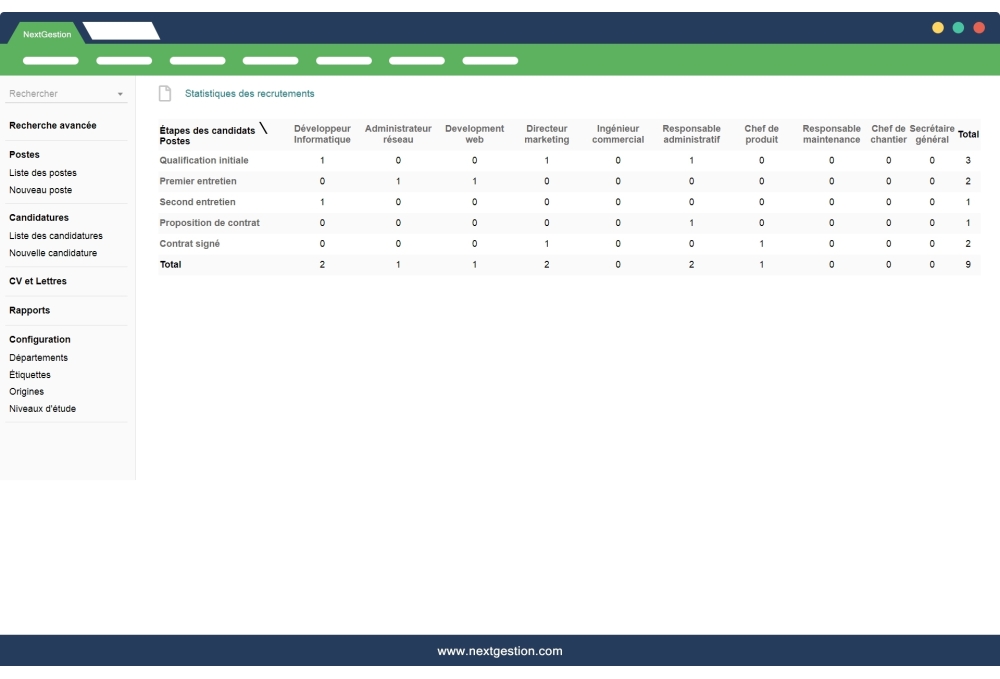Open the Rechercher dropdown arrow
This screenshot has height=679, width=1000.
[122, 92]
